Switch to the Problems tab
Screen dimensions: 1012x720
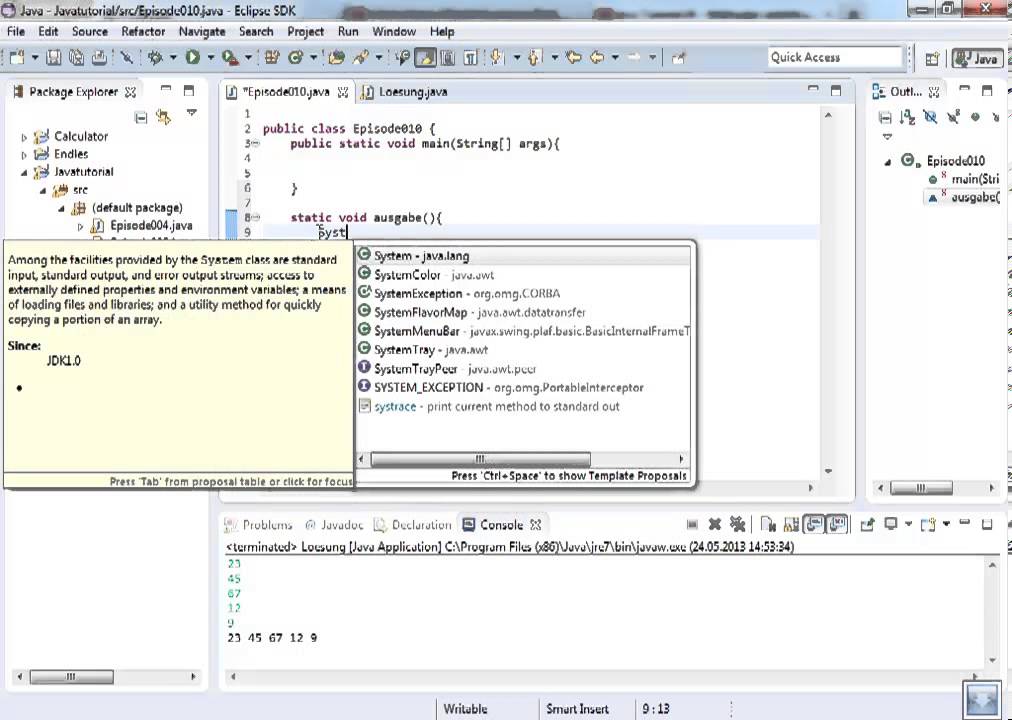pos(258,525)
